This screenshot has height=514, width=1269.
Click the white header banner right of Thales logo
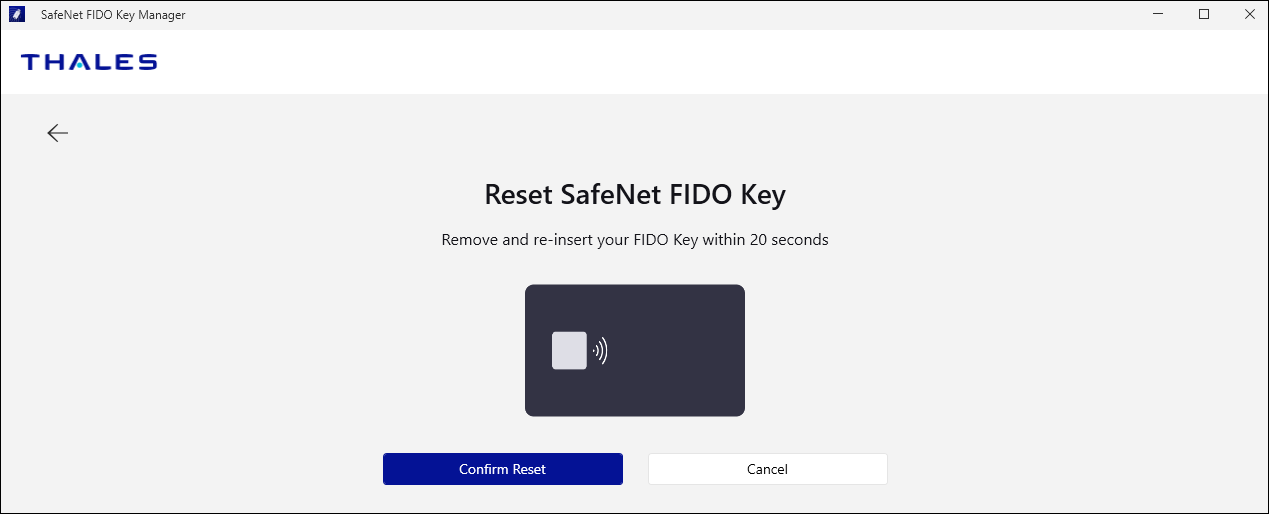[x=700, y=62]
